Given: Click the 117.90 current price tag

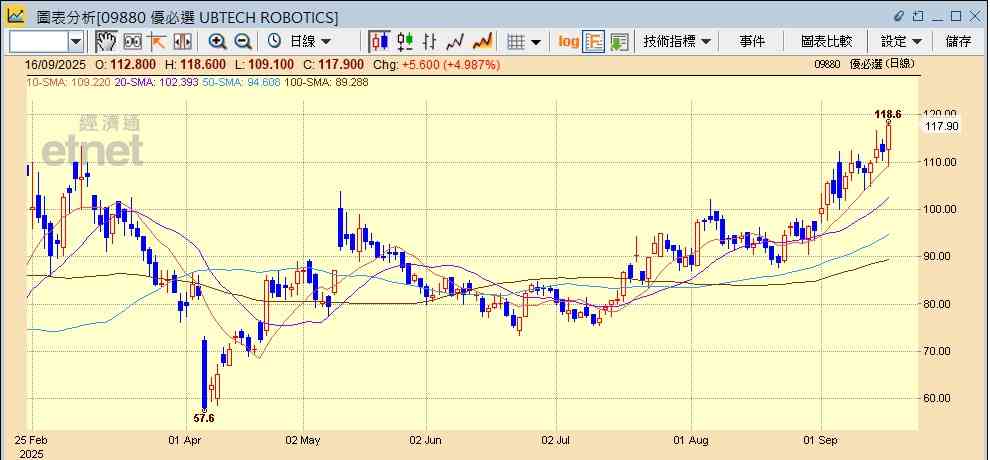Looking at the screenshot, I should (x=941, y=127).
